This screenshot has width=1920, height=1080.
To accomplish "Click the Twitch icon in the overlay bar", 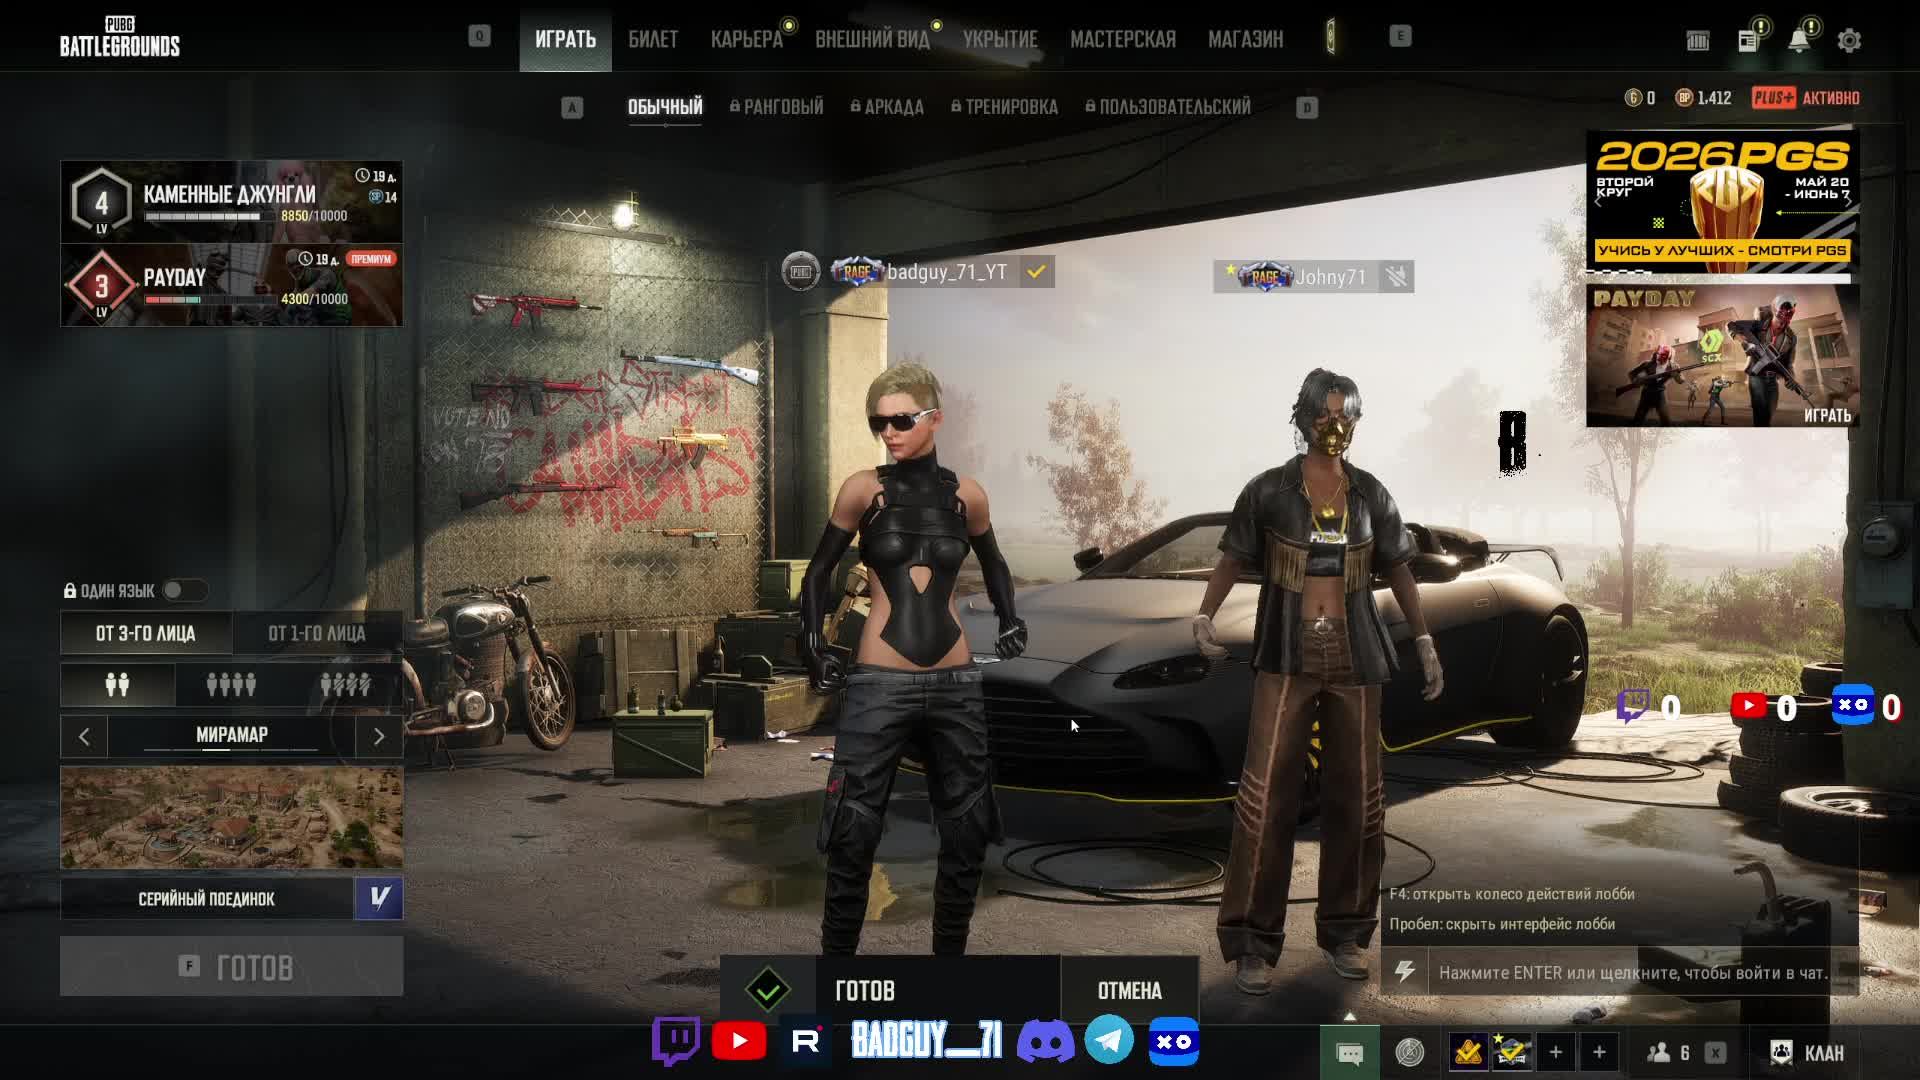I will tap(676, 1041).
